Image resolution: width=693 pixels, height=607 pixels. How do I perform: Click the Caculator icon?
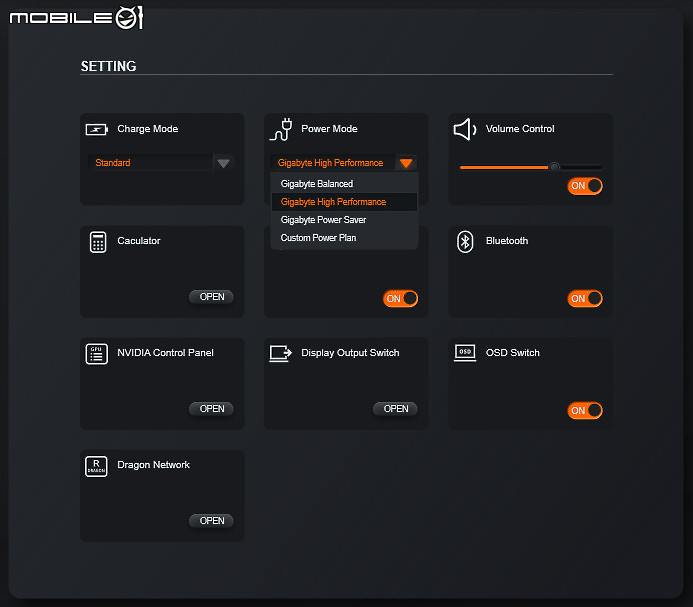(98, 242)
